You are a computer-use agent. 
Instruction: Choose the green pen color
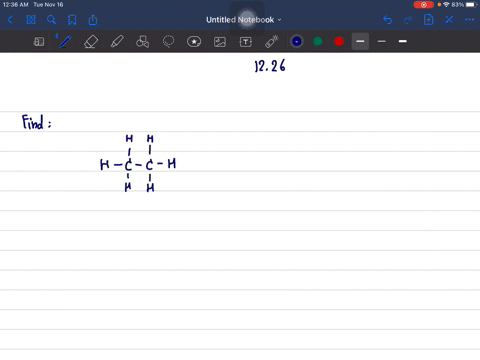pos(318,41)
